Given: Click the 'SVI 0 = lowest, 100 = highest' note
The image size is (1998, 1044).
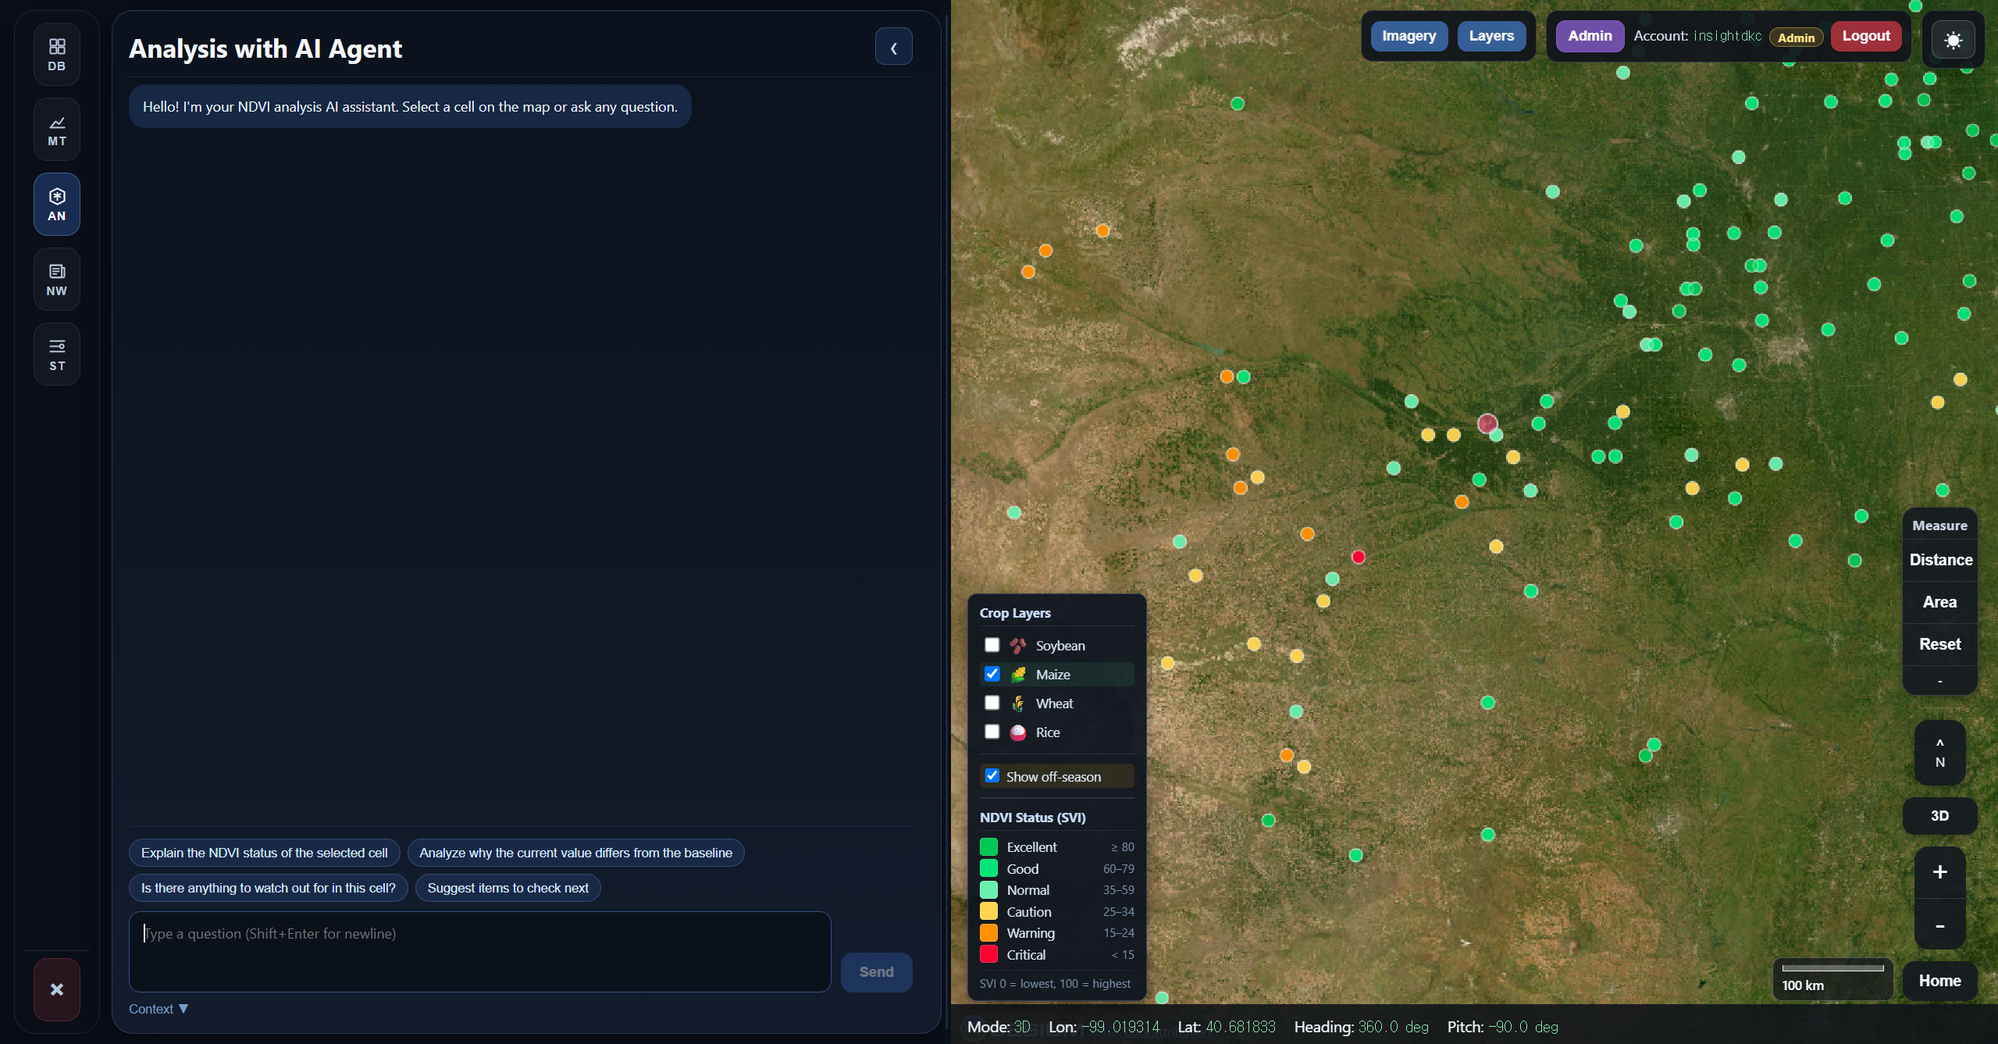Looking at the screenshot, I should [x=1055, y=984].
